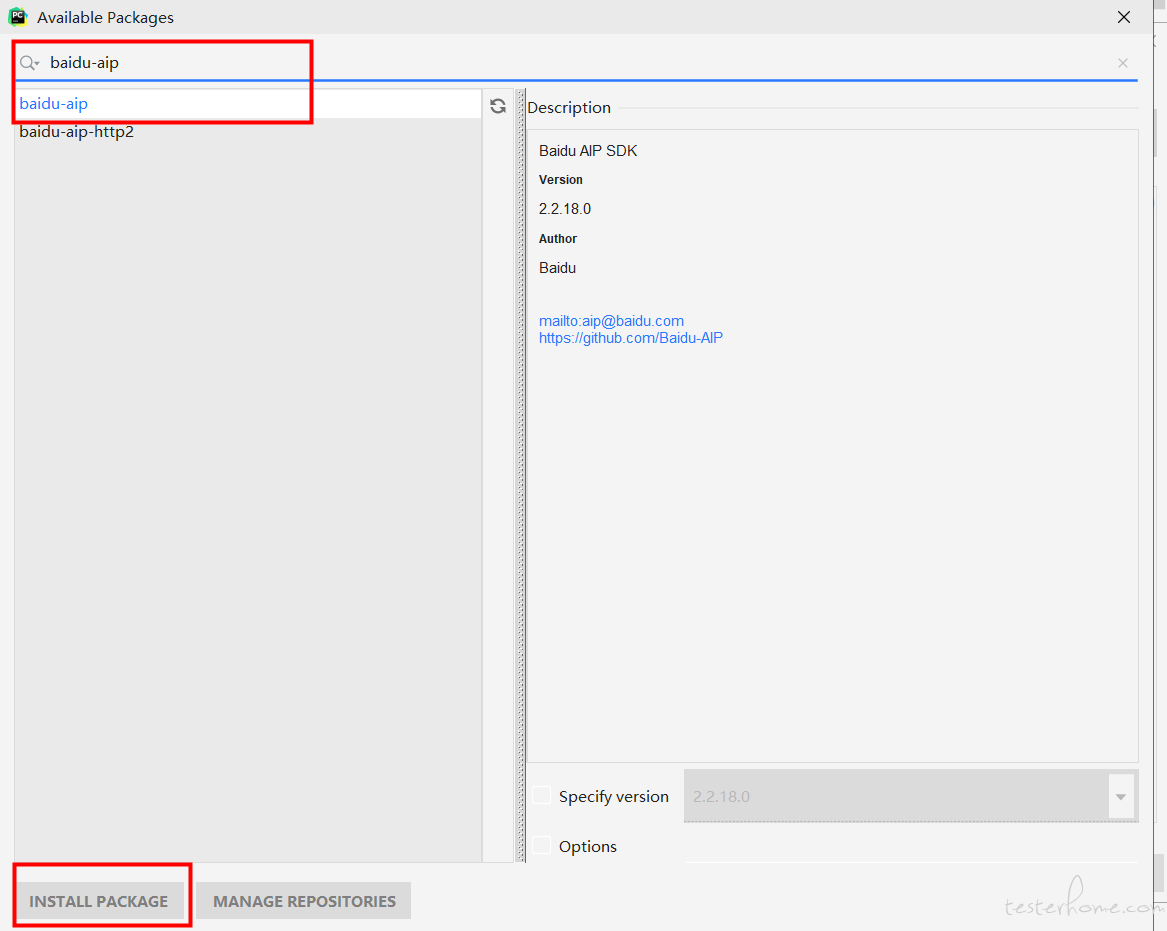Click the search magnifier icon
This screenshot has width=1167, height=931.
coord(28,63)
